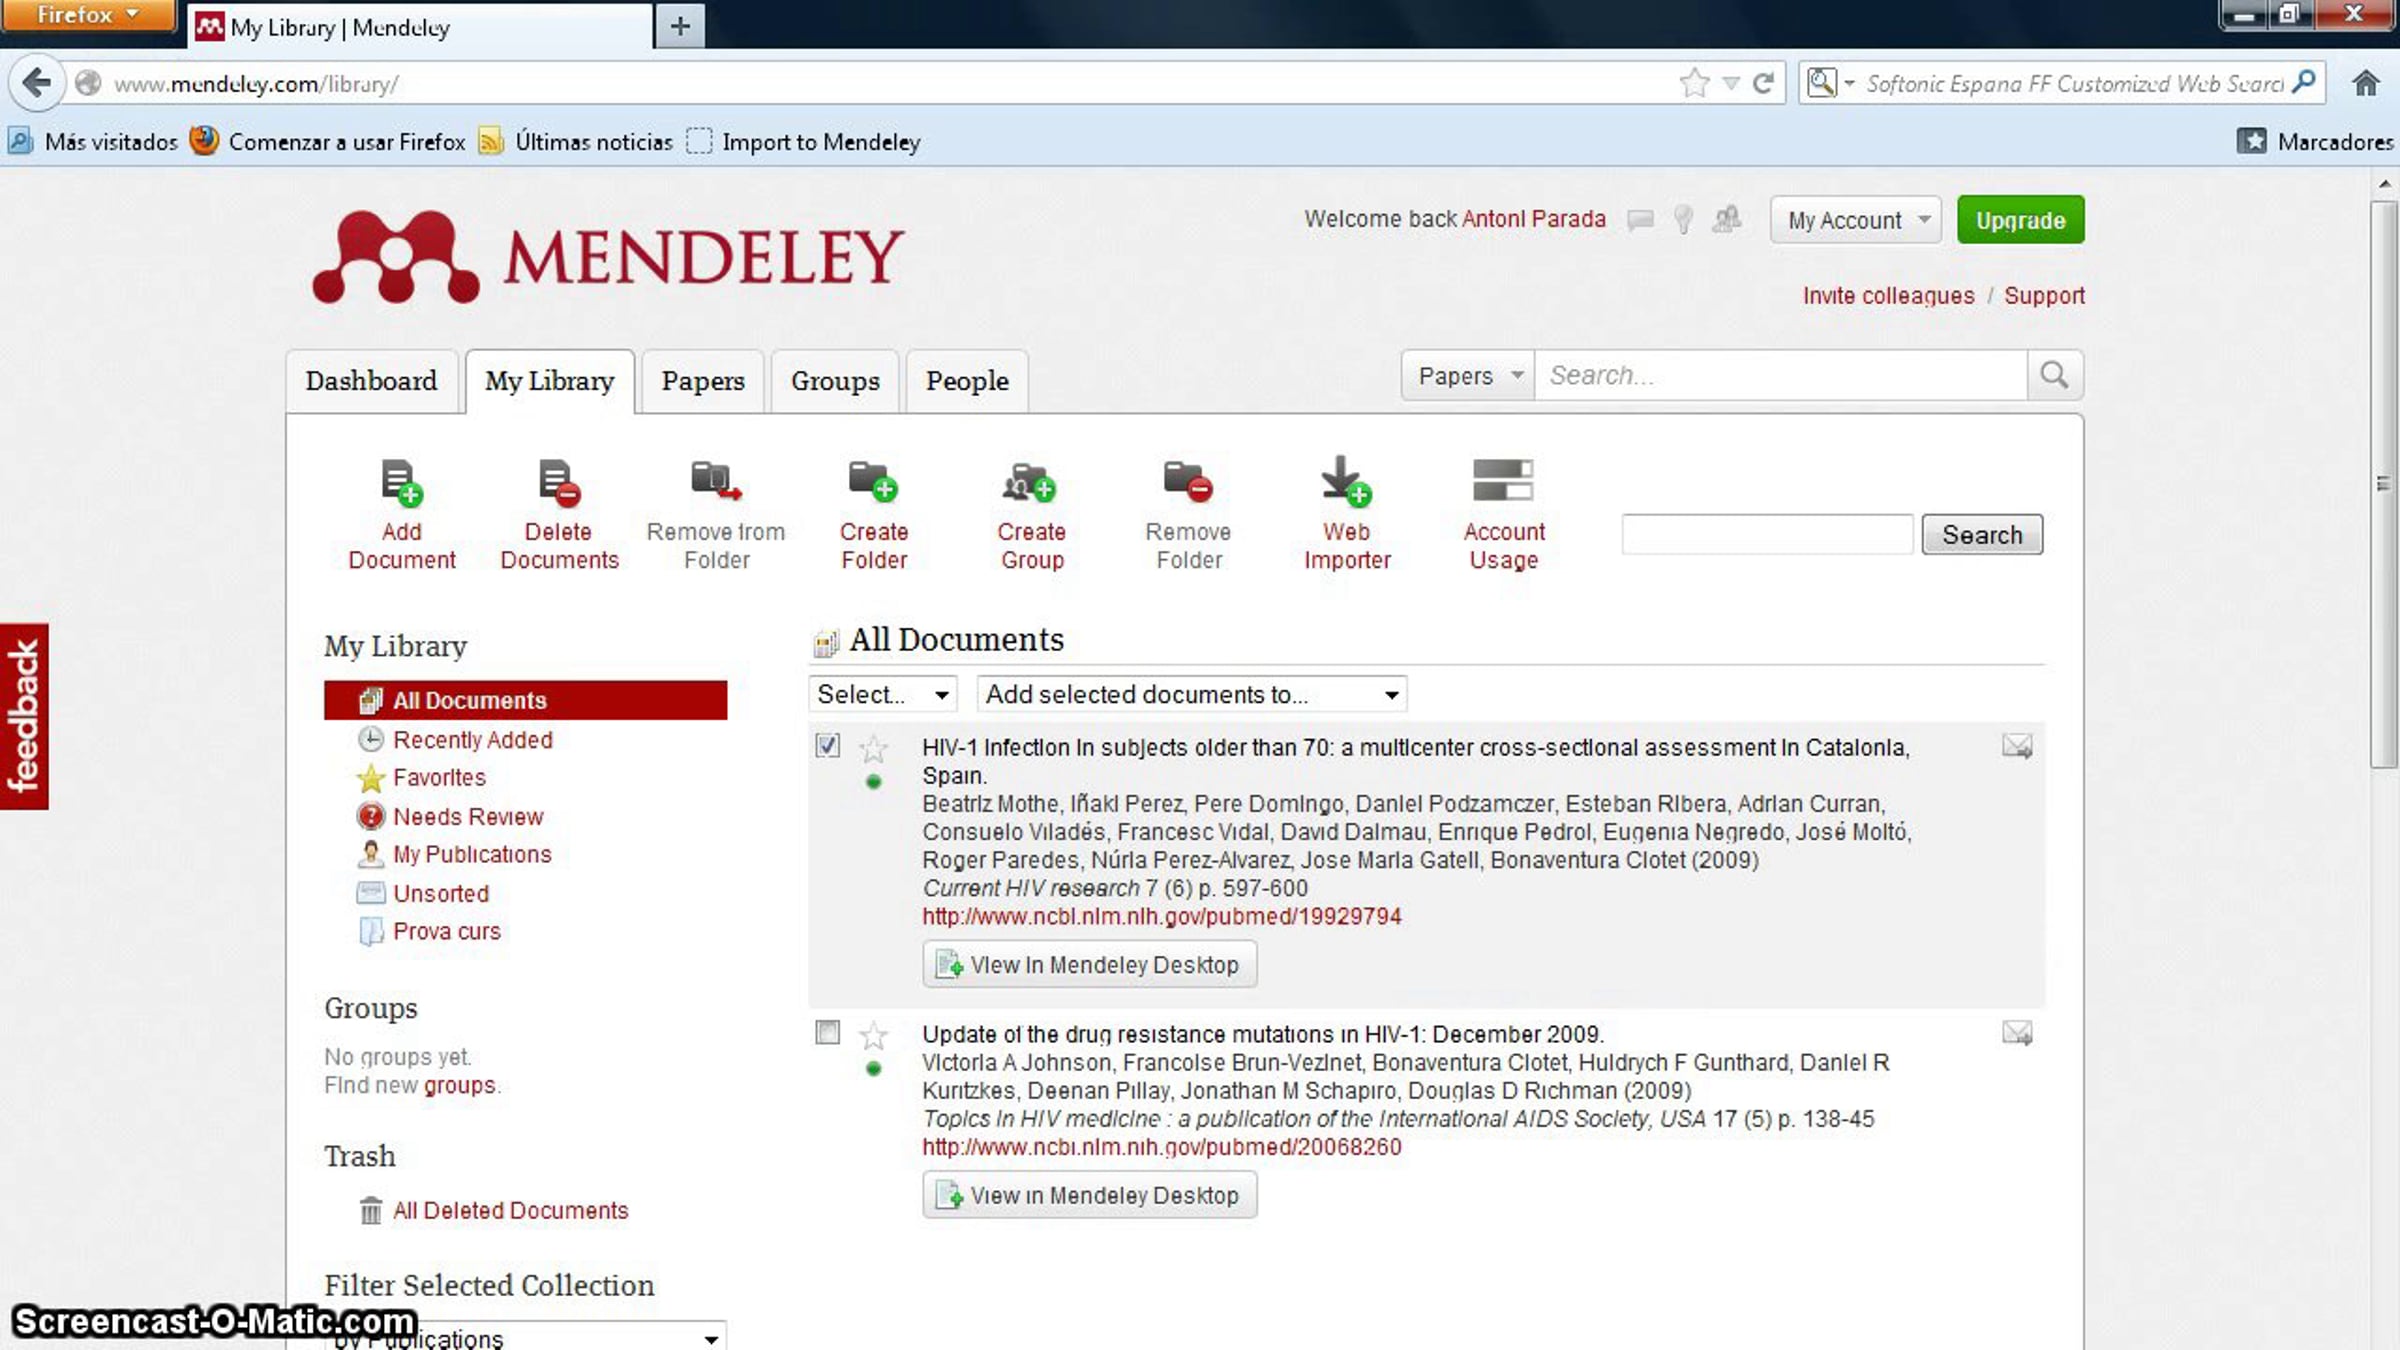Open the Support link
Screen dimensions: 2400x1350
coord(2044,296)
